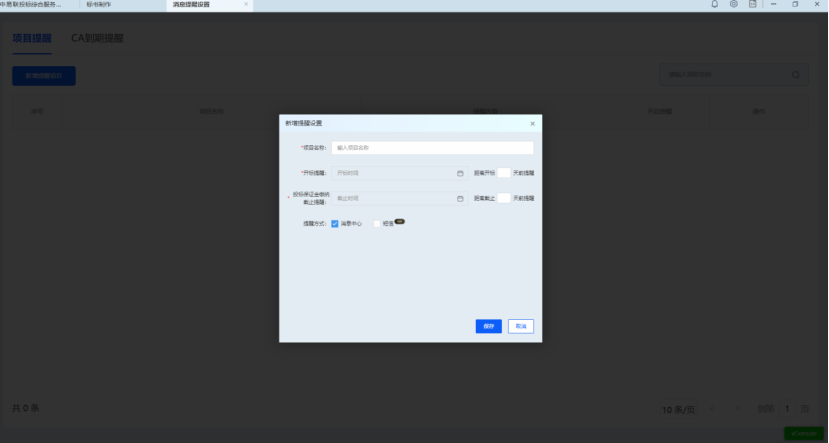Open calendar picker for 开标提醒 date
Image resolution: width=829 pixels, height=443 pixels.
click(x=460, y=173)
